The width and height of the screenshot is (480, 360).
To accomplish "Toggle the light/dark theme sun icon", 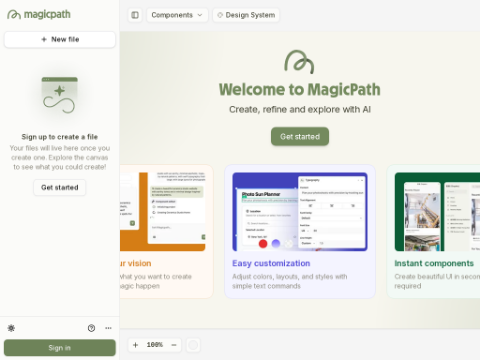I will point(11,328).
